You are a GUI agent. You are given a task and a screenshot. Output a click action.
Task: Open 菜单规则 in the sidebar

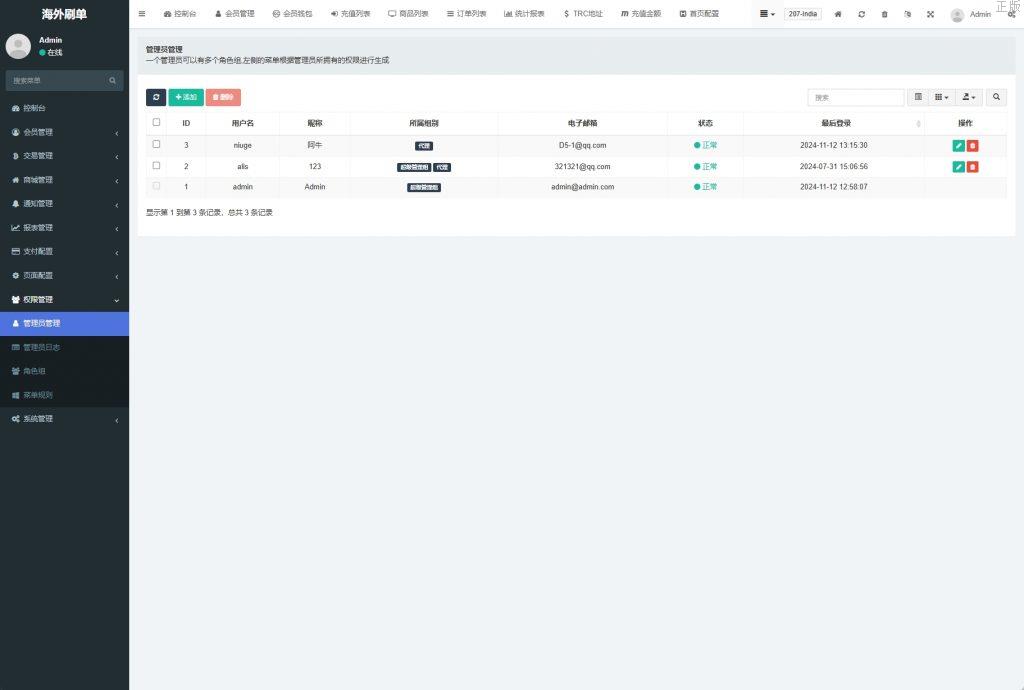(x=64, y=395)
